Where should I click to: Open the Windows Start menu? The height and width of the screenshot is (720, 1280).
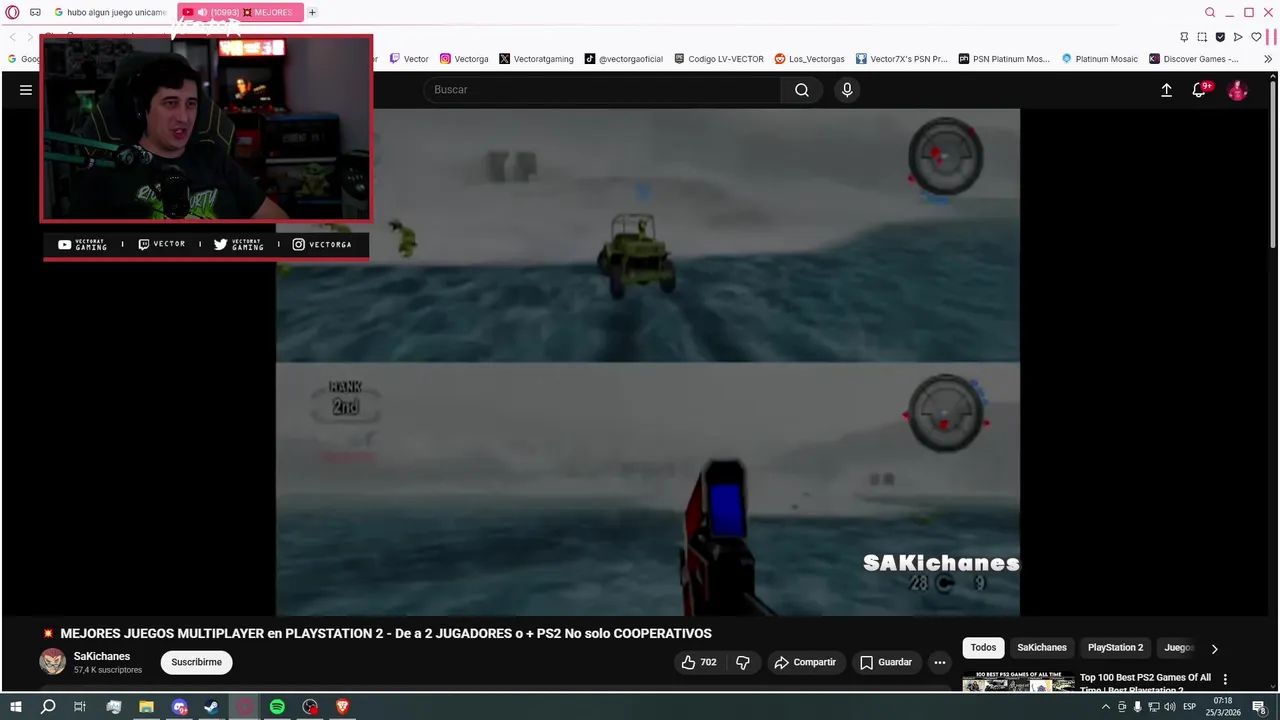pyautogui.click(x=16, y=707)
